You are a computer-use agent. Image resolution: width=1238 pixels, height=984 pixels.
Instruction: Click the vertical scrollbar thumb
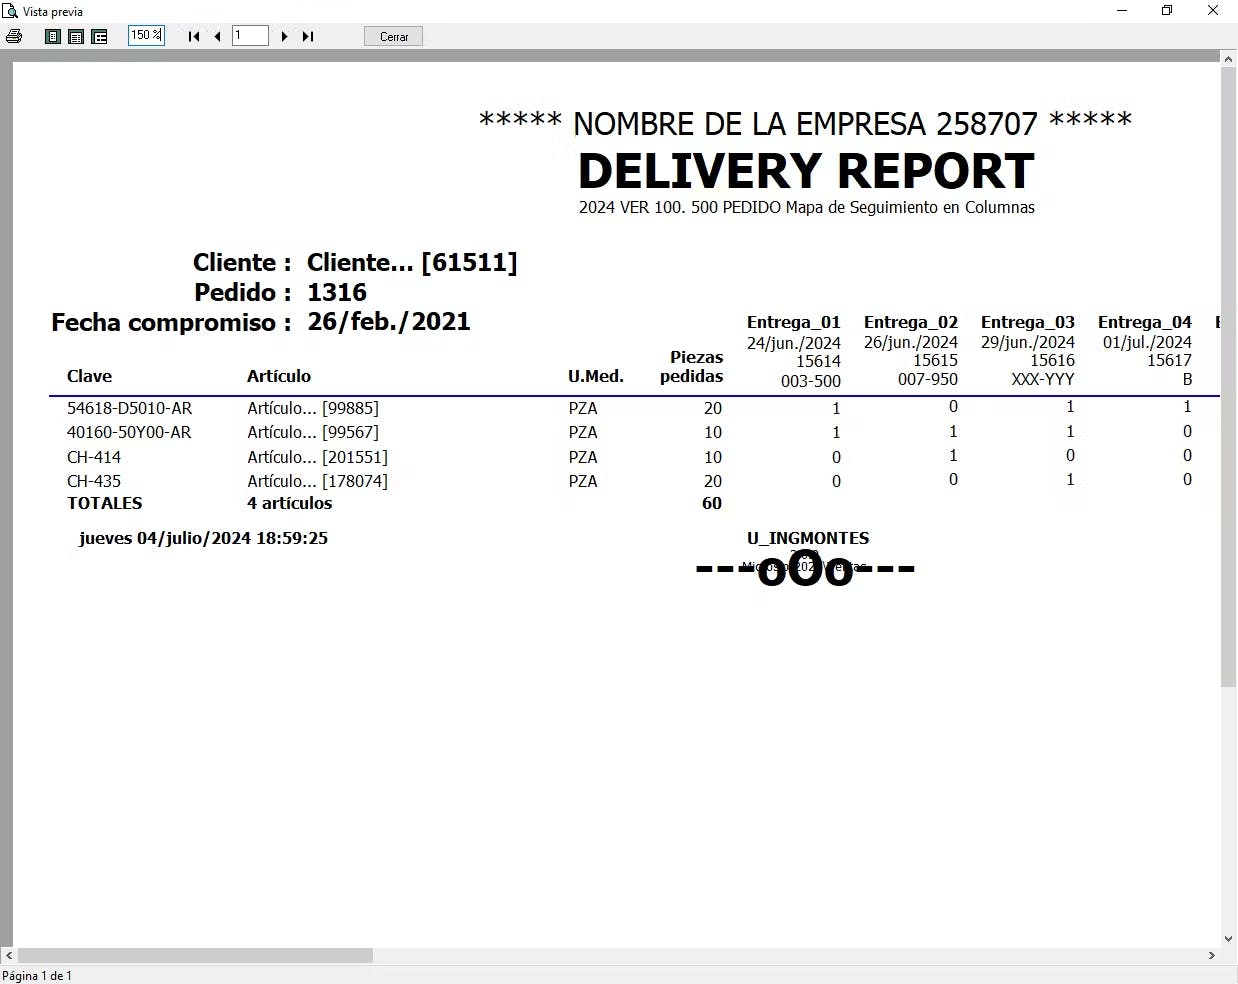[x=1229, y=377]
